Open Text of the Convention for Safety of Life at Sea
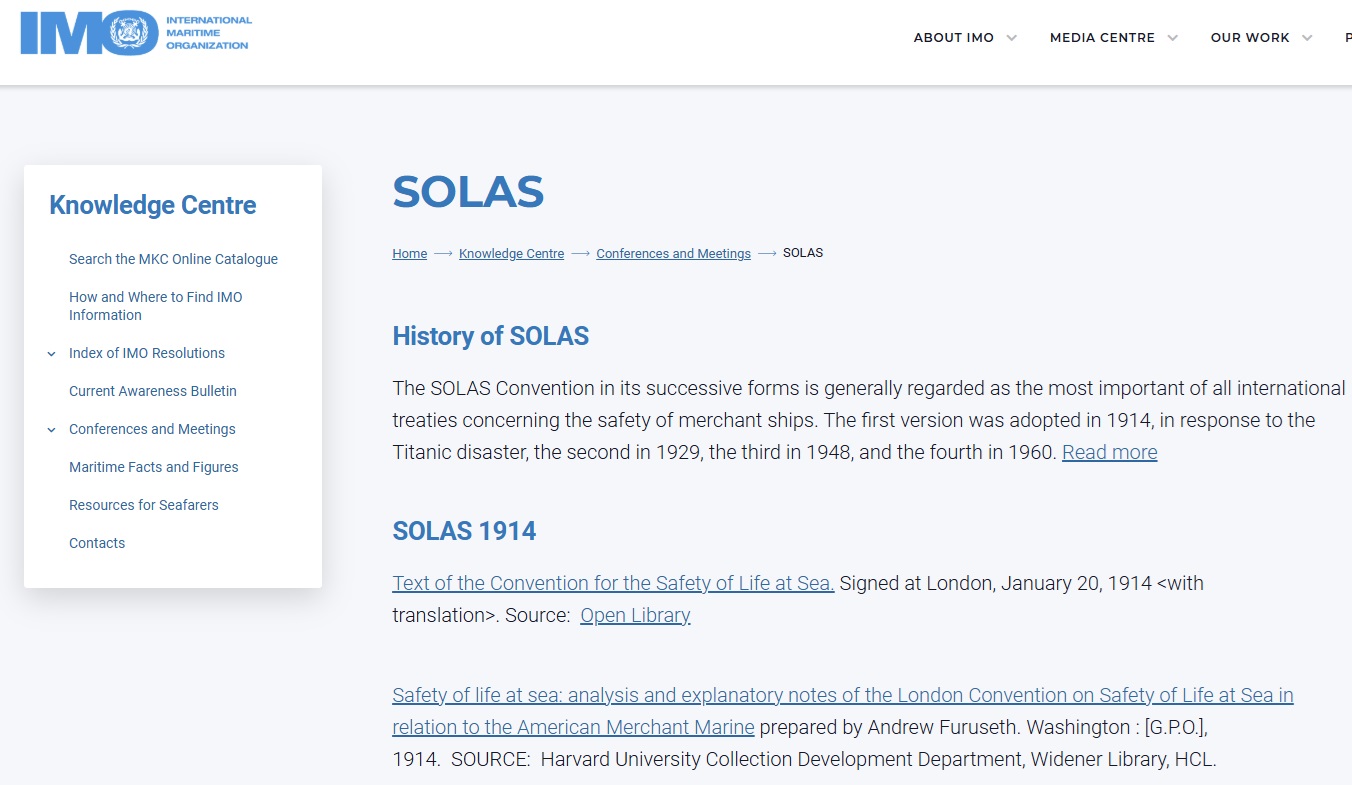 click(613, 583)
